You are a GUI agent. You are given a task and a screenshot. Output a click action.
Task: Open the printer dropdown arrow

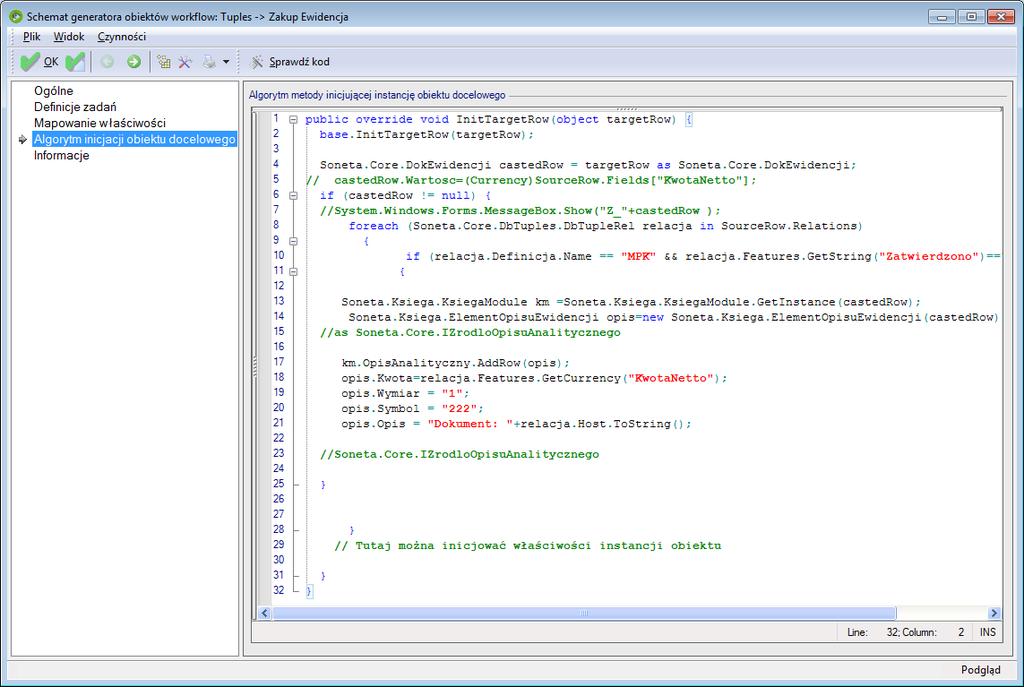click(226, 62)
